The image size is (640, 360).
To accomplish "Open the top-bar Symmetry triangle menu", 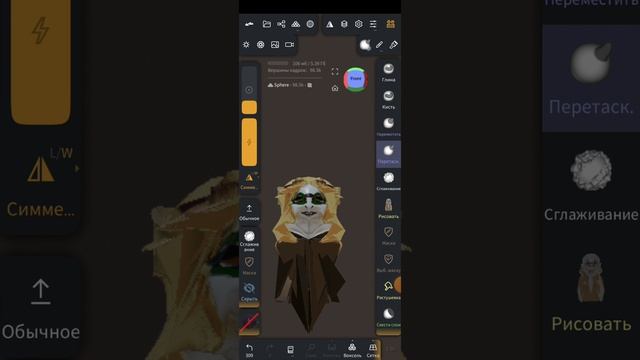I will pos(329,24).
